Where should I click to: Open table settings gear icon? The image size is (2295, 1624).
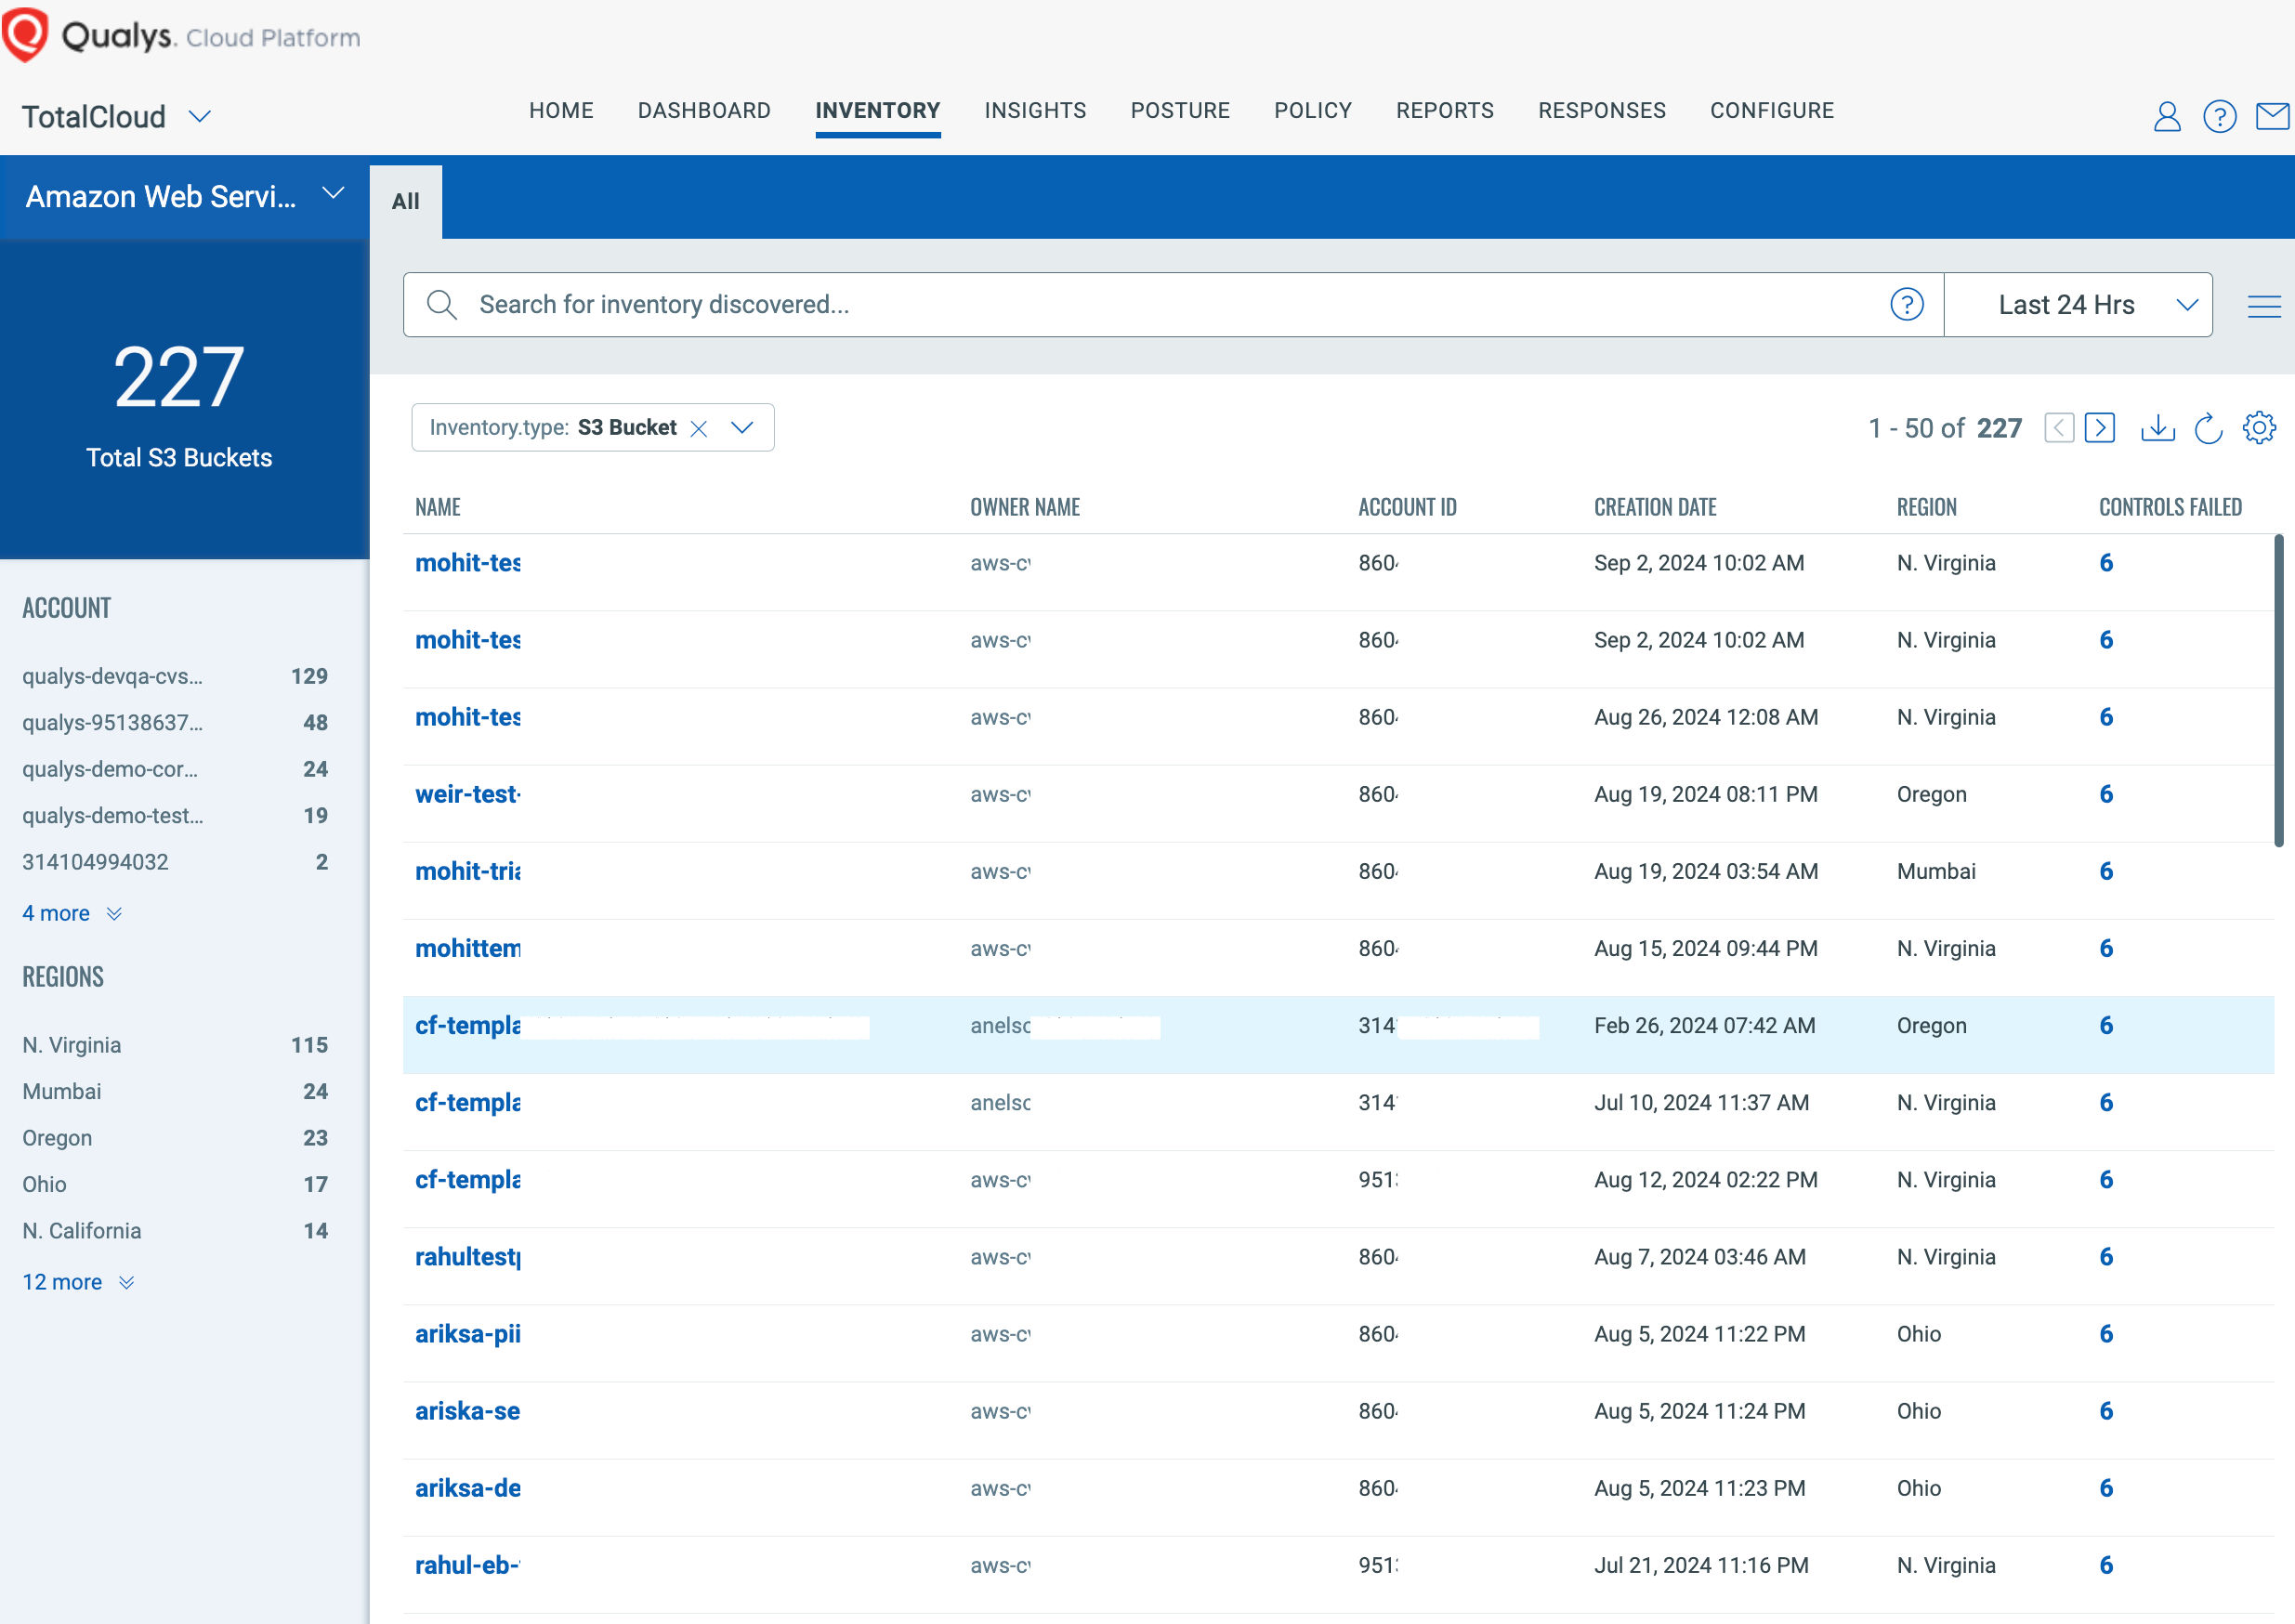tap(2258, 428)
